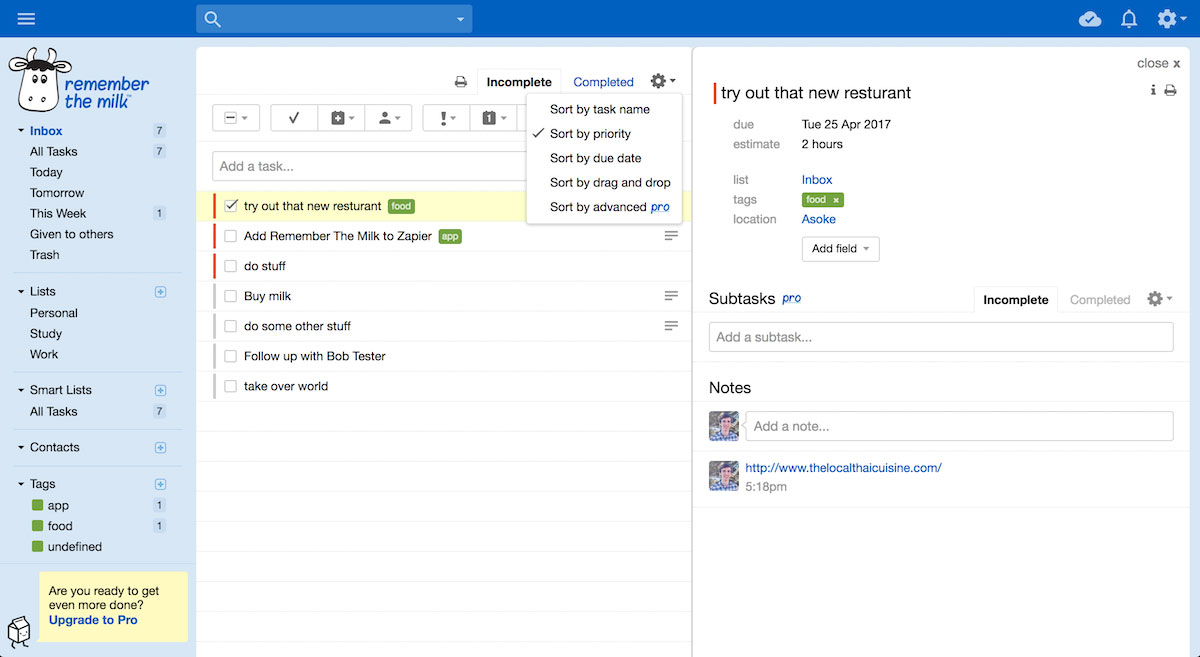The height and width of the screenshot is (657, 1200).
Task: Click the food tag on restaurant task row
Action: coord(401,206)
